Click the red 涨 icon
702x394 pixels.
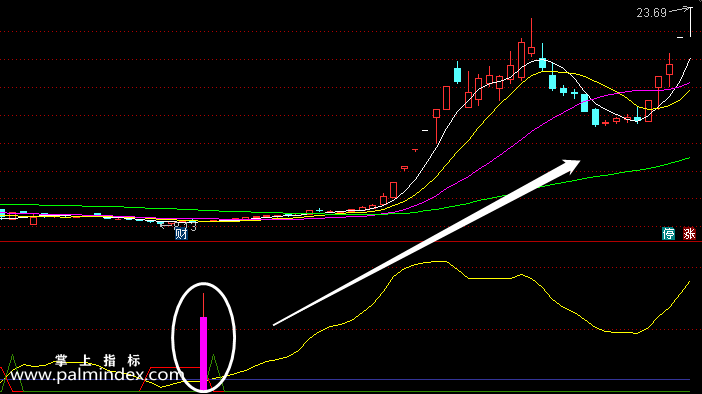[x=689, y=233]
